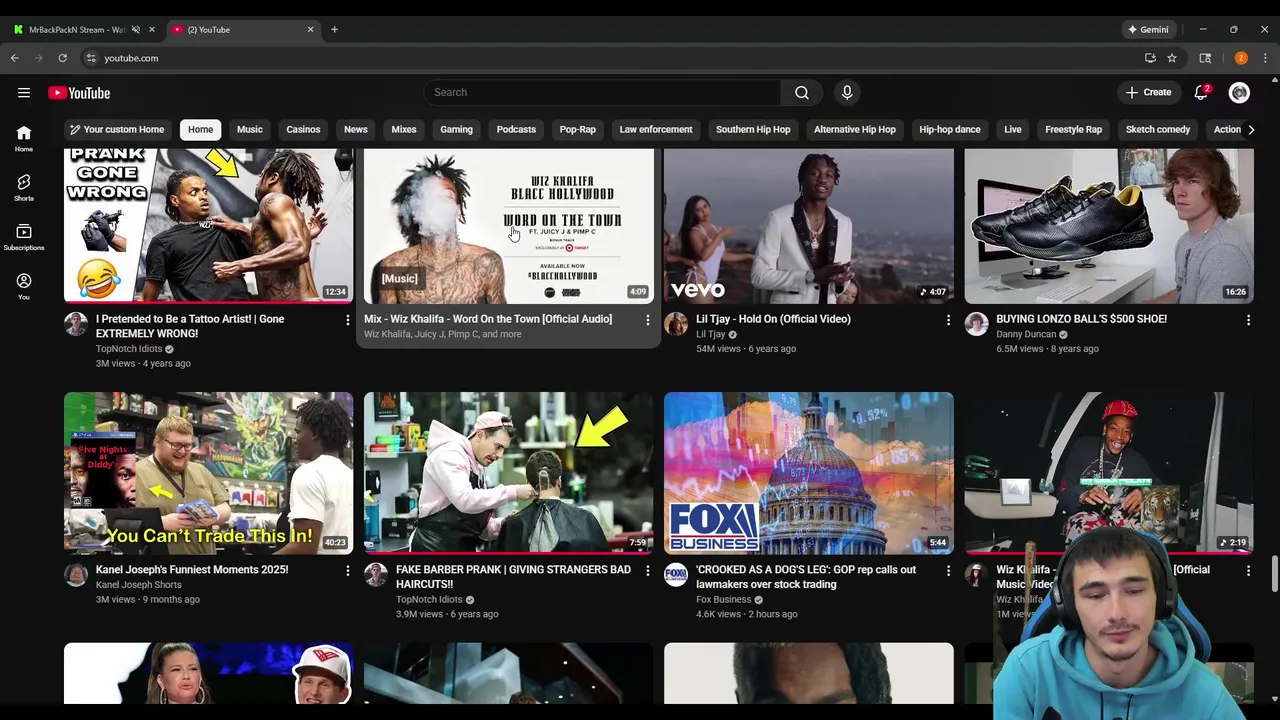Select the Pop-Rap chip
The height and width of the screenshot is (720, 1280).
(578, 129)
